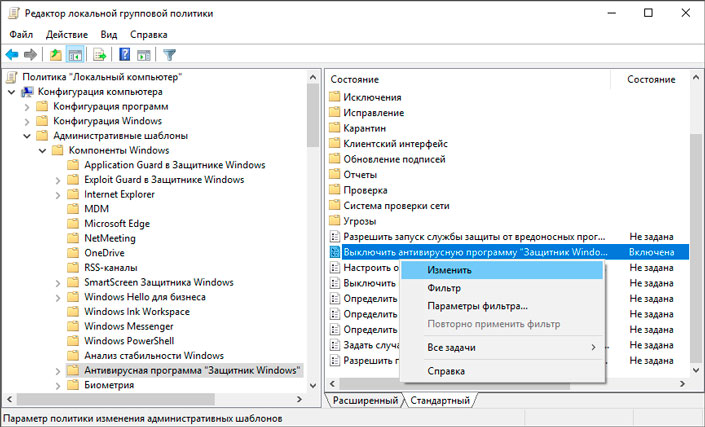This screenshot has width=705, height=427.
Task: Click scroll-down arrow of tree pane scrollbar
Action: pos(313,386)
